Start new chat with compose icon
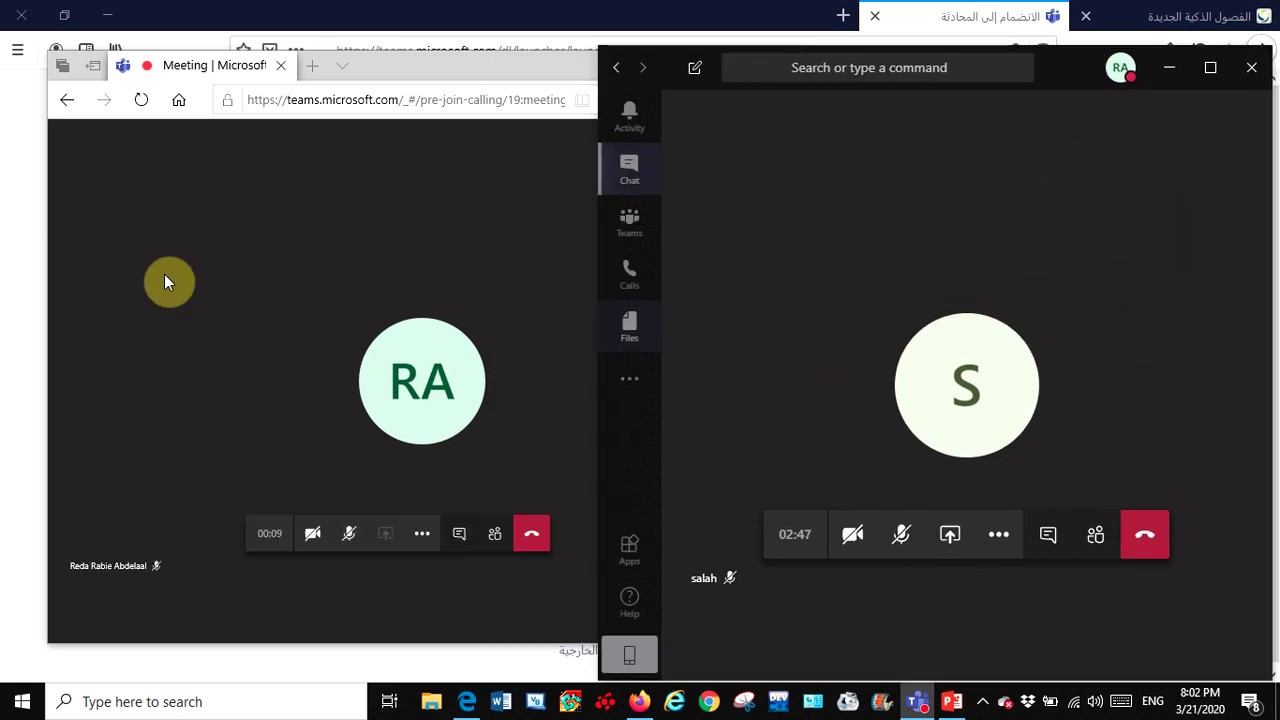This screenshot has width=1280, height=720. tap(695, 68)
